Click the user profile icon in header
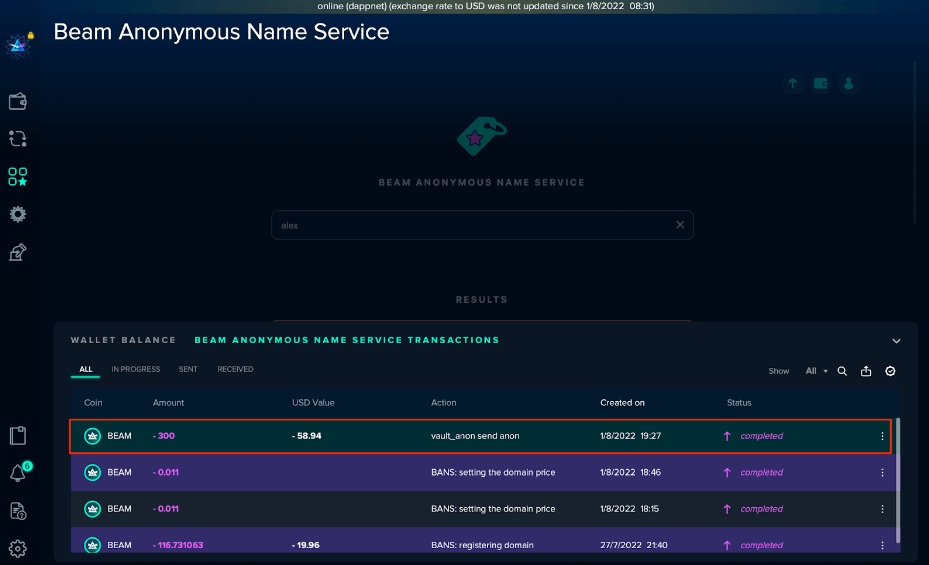This screenshot has height=565, width=929. tap(849, 84)
